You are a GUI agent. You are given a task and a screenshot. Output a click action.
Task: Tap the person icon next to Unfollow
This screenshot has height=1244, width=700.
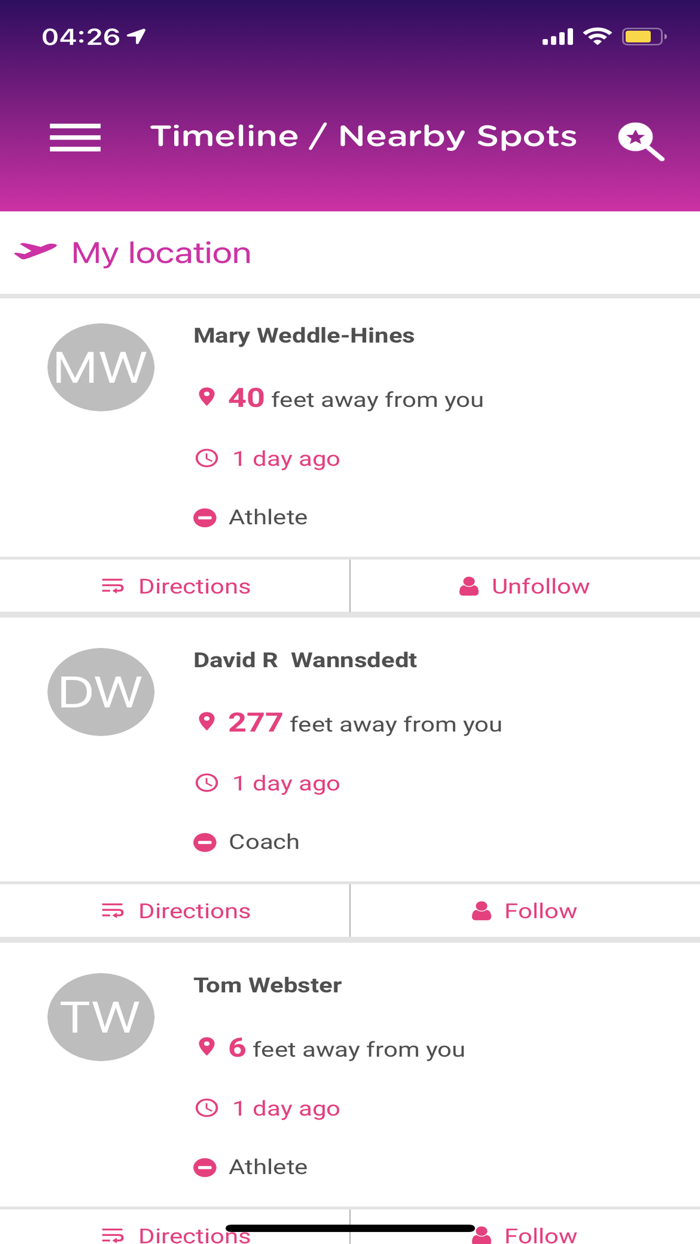(x=470, y=585)
